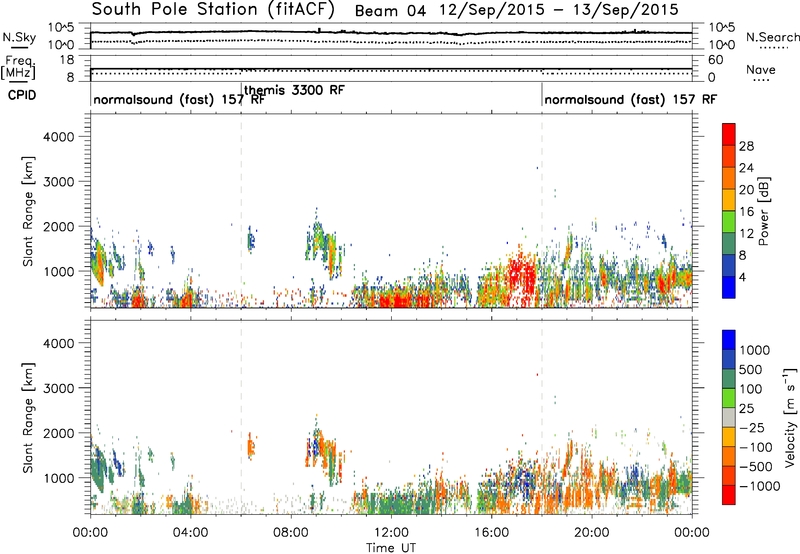Image resolution: width=800 pixels, height=554 pixels.
Task: Click the gray -25 to 25 velocity color band
Action: coord(729,417)
